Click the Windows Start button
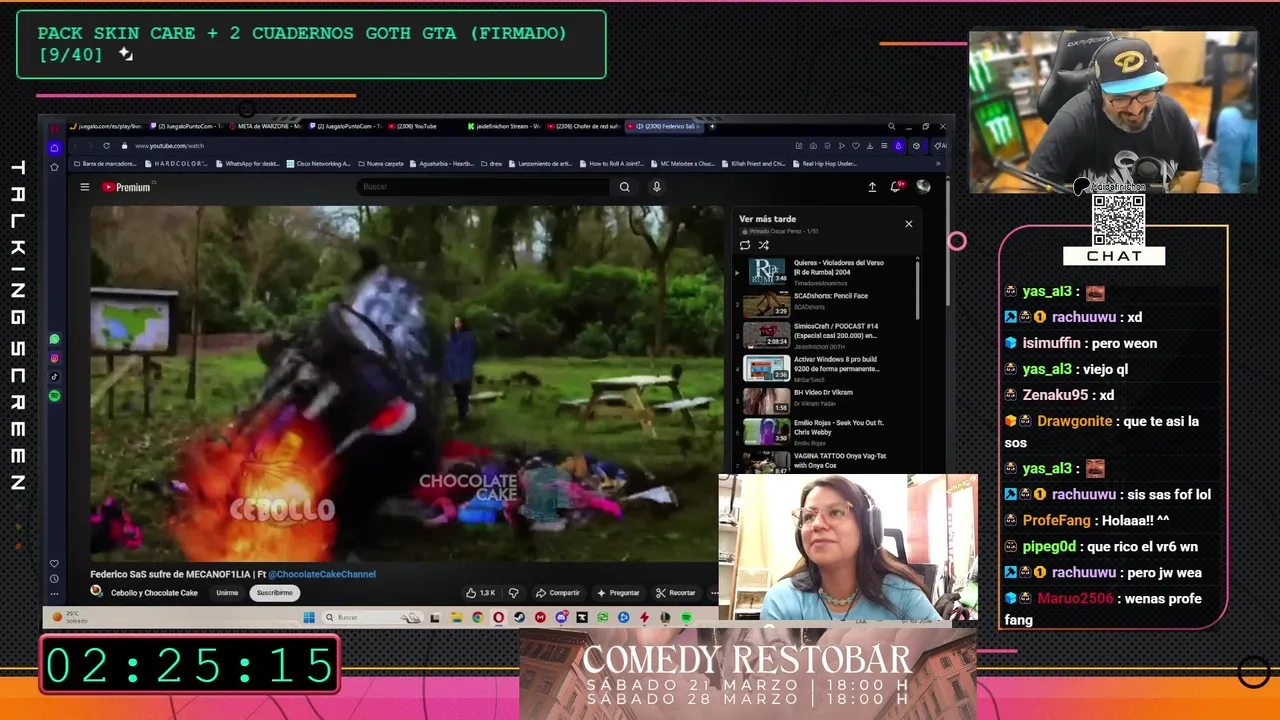 (x=309, y=618)
